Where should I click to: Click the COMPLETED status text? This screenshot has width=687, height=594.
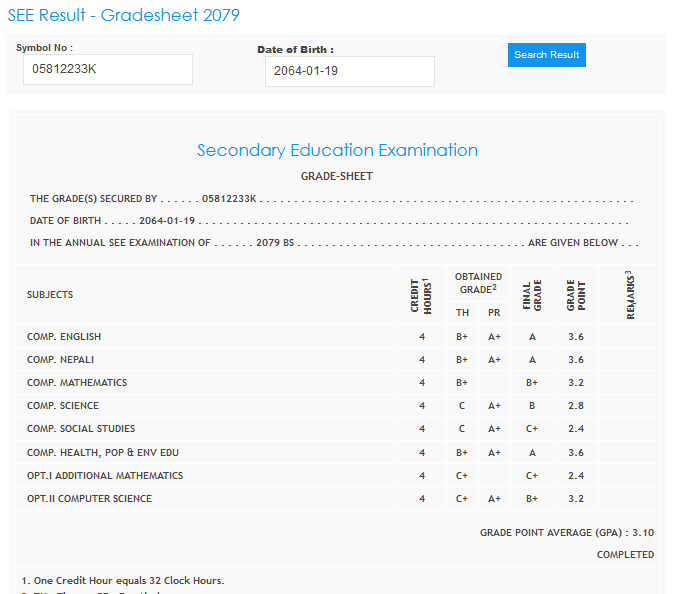pyautogui.click(x=625, y=554)
